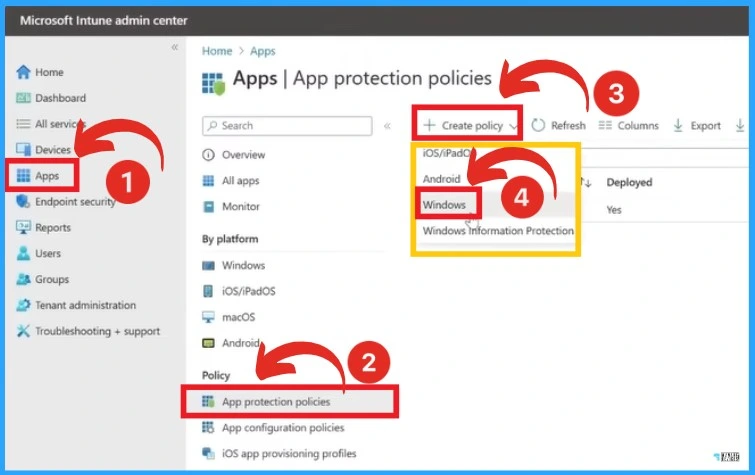
Task: Open Troubleshooting + support label
Action: (97, 331)
